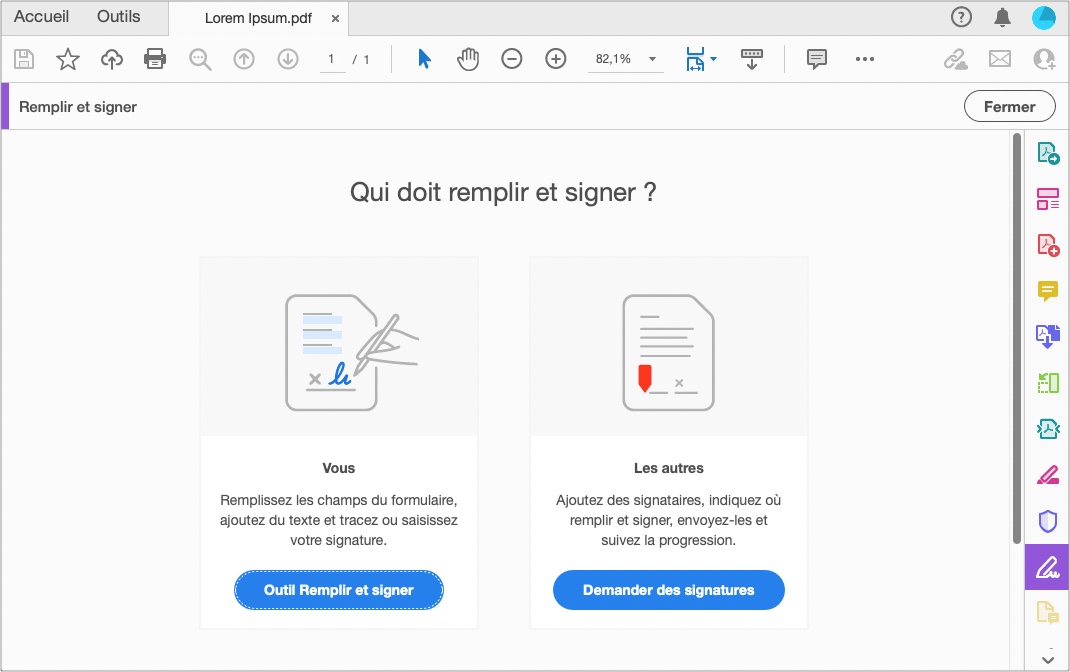Select the text selection arrow tool
The image size is (1070, 672).
click(423, 58)
